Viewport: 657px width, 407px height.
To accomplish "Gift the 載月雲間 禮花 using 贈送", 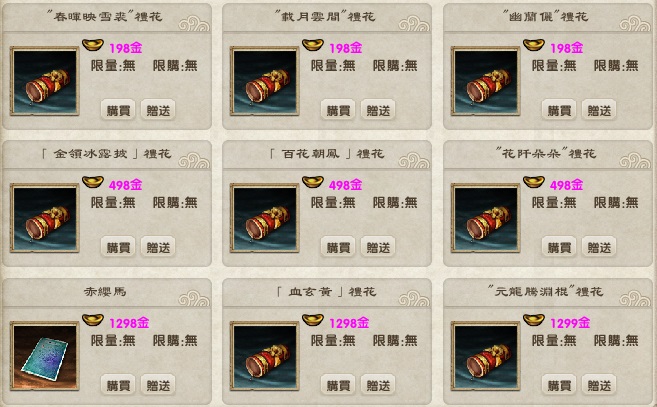I will pyautogui.click(x=378, y=110).
